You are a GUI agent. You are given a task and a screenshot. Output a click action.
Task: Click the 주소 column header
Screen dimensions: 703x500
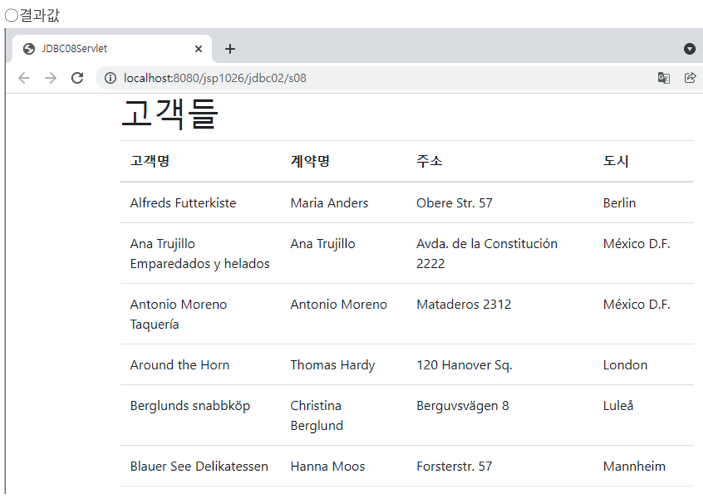(429, 161)
